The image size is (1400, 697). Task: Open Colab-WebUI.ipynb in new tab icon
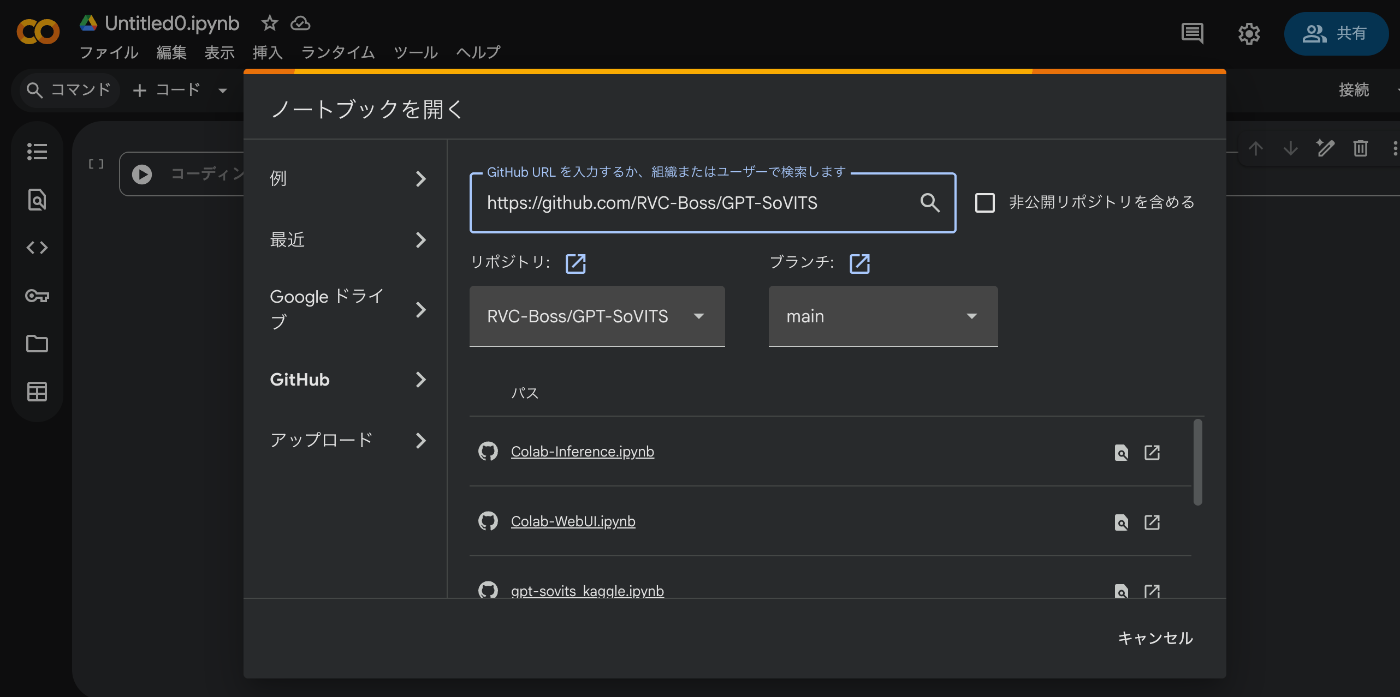tap(1152, 522)
